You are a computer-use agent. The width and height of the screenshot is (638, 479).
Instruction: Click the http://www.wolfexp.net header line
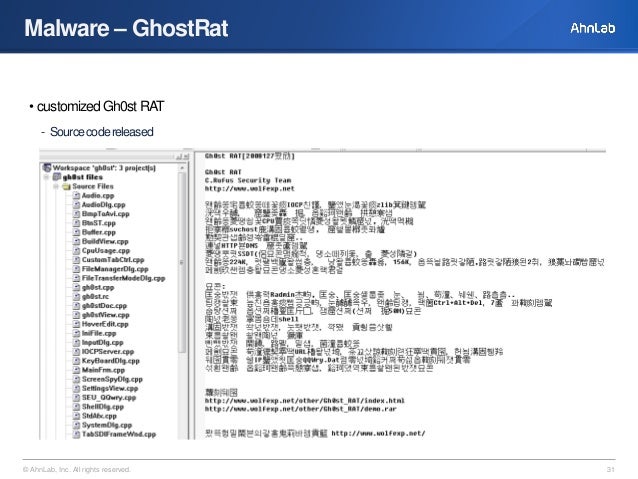(249, 189)
